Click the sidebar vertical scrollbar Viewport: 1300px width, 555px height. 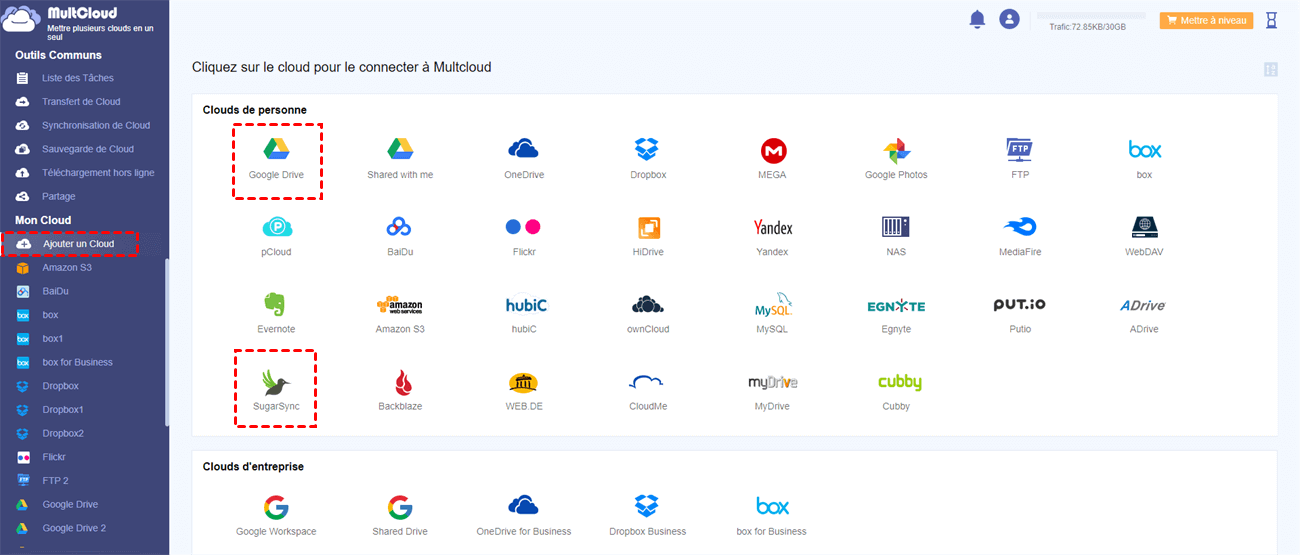coord(167,342)
